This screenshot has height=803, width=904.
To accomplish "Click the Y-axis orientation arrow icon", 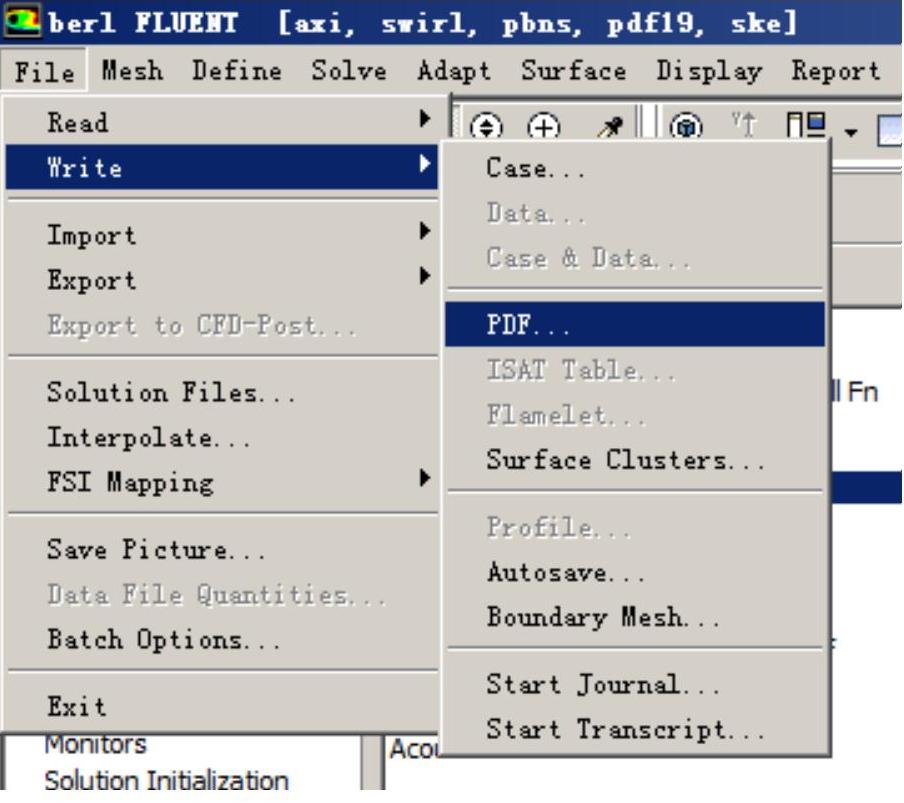I will click(x=744, y=124).
